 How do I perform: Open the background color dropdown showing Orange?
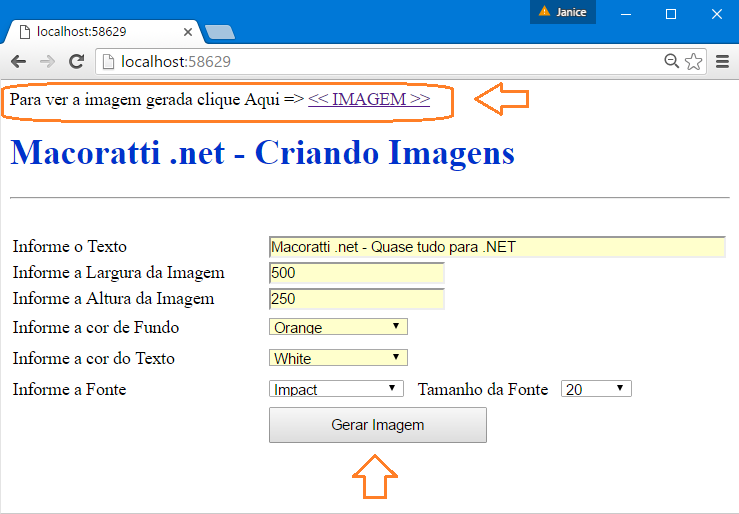[338, 327]
